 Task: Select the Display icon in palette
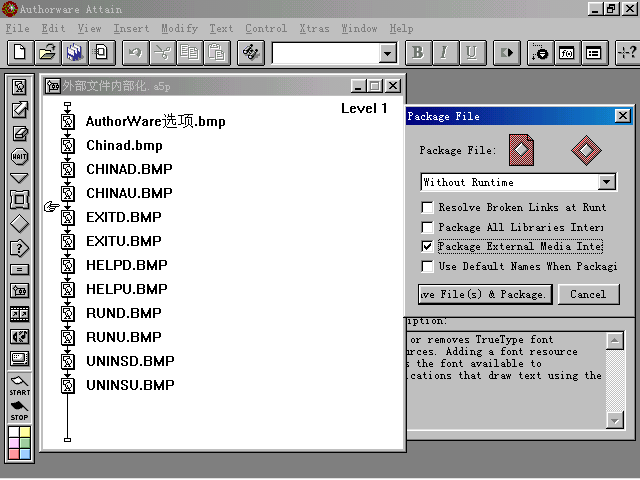[19, 87]
